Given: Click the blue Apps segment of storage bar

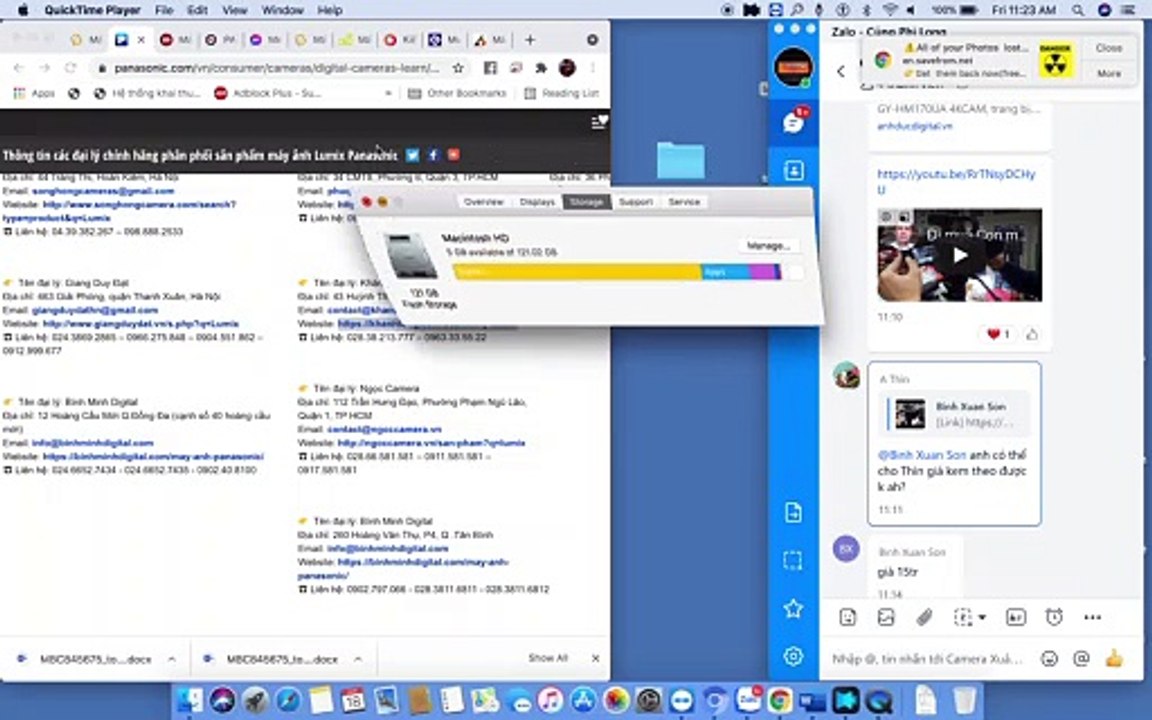Looking at the screenshot, I should [725, 272].
